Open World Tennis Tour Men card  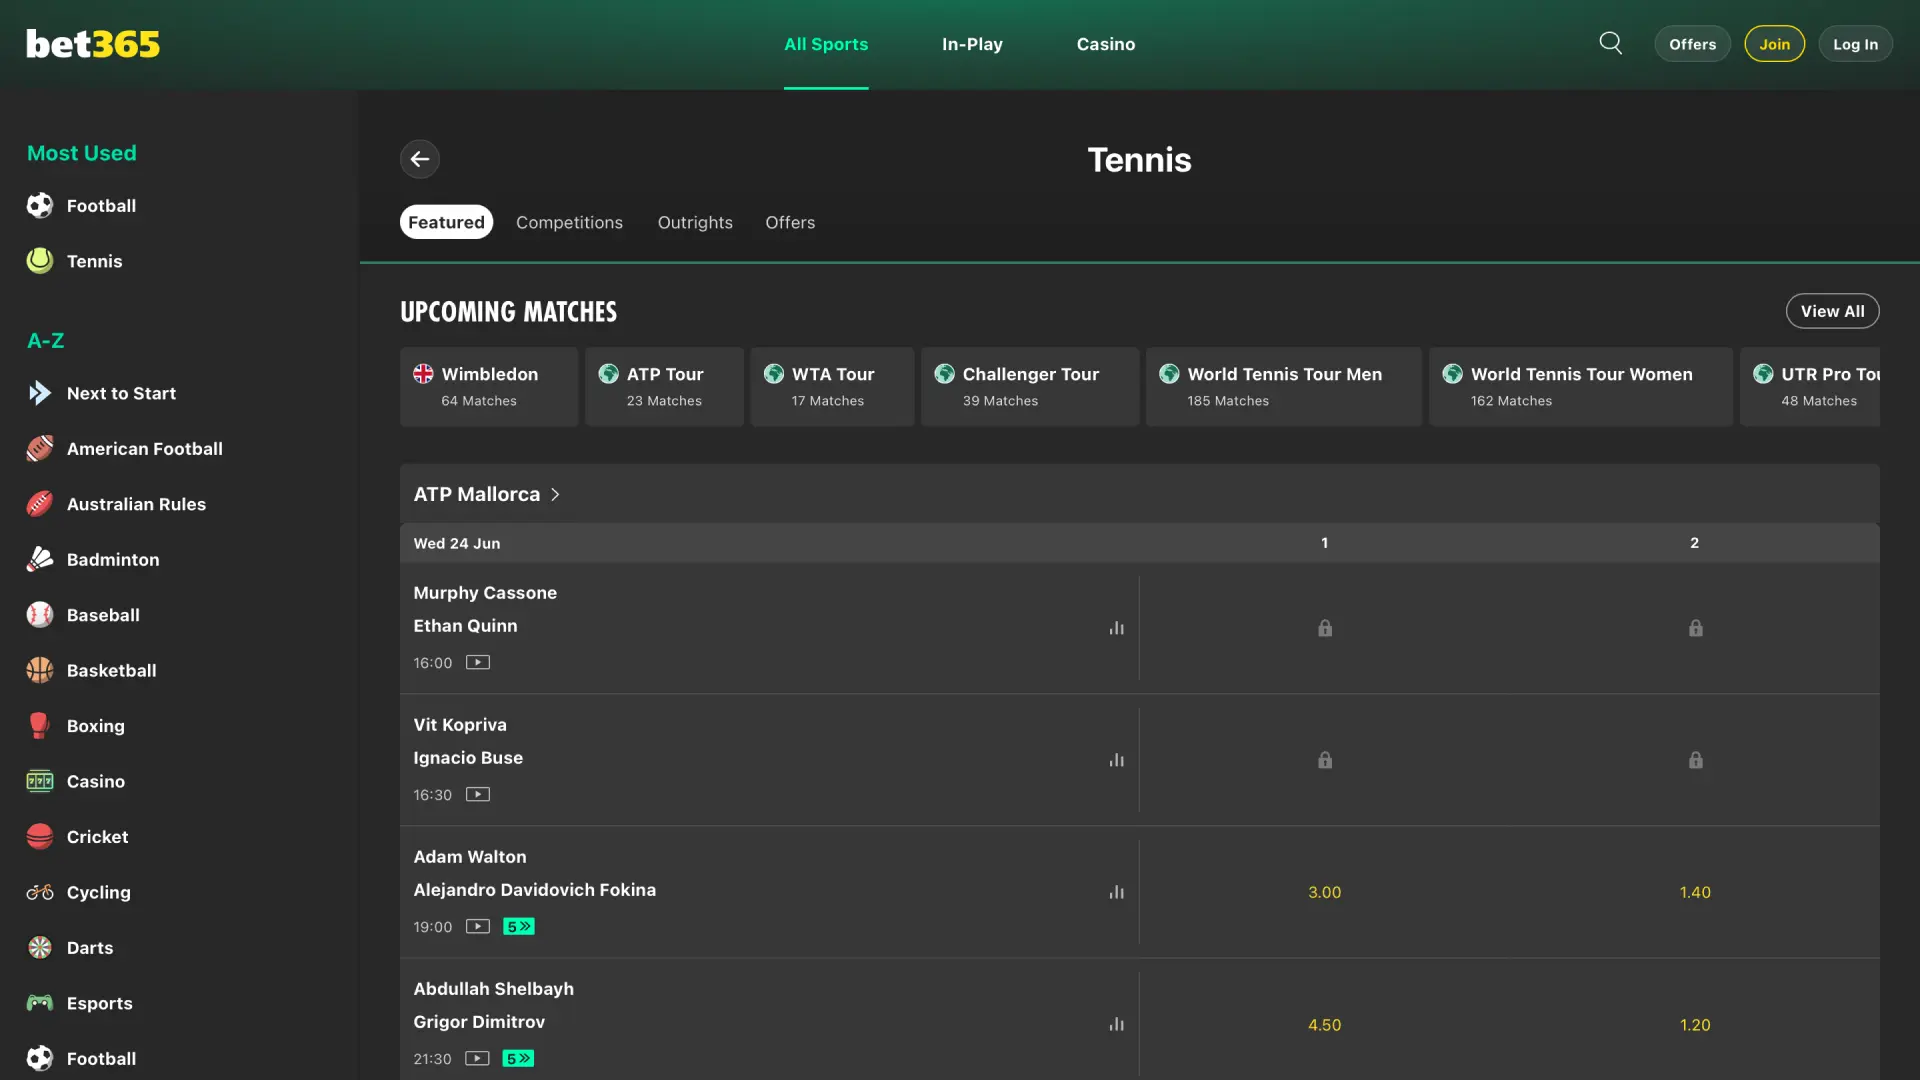[x=1284, y=387]
